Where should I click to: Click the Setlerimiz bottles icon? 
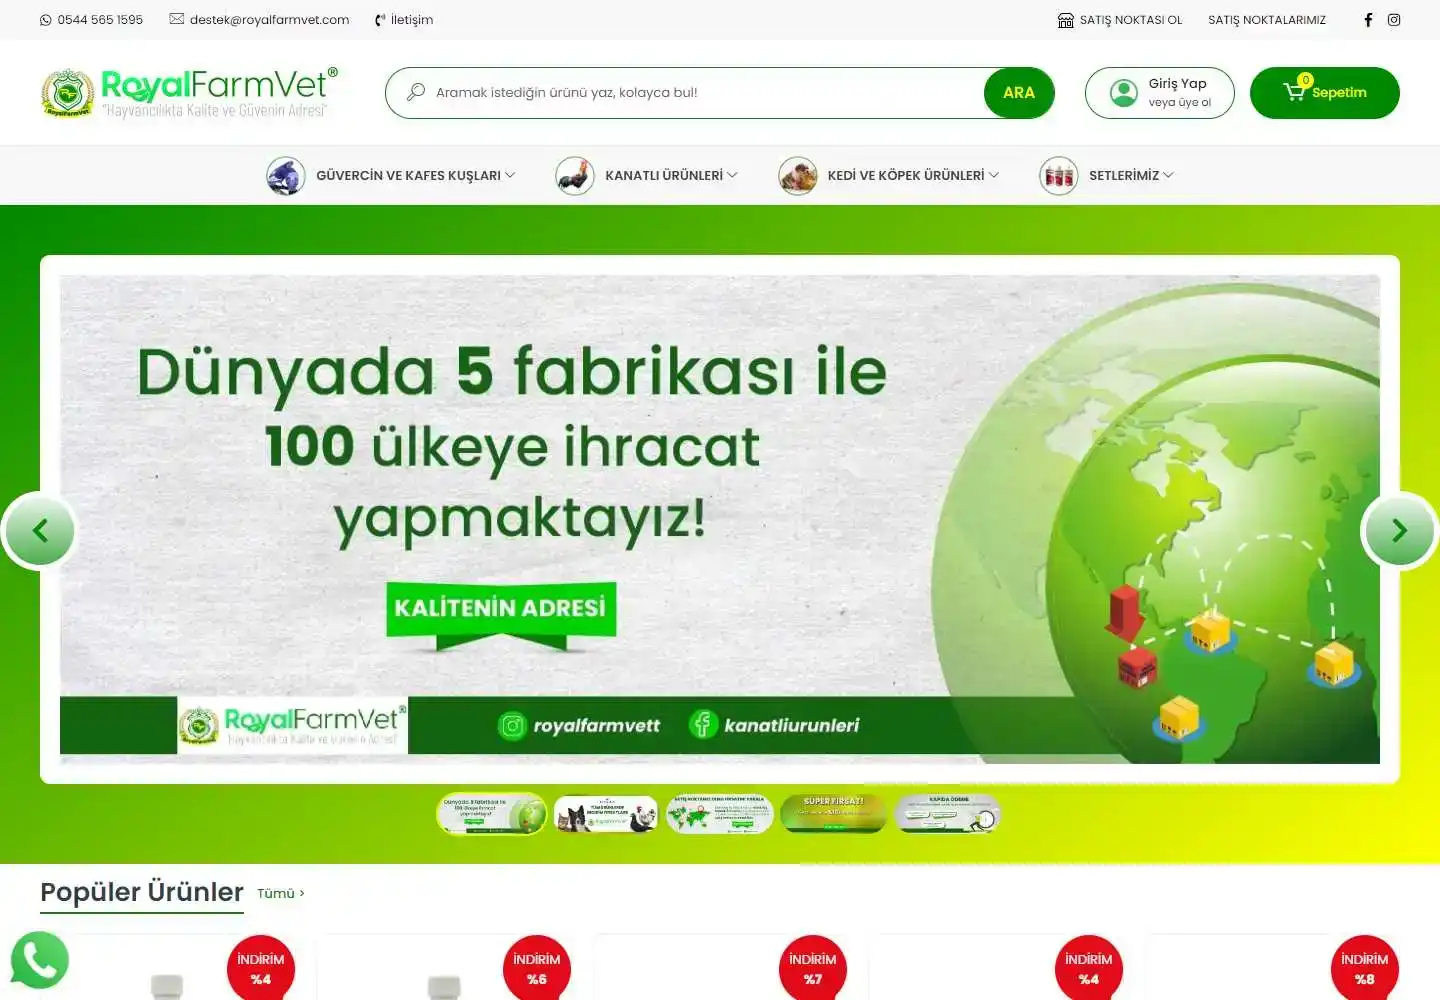[1059, 176]
